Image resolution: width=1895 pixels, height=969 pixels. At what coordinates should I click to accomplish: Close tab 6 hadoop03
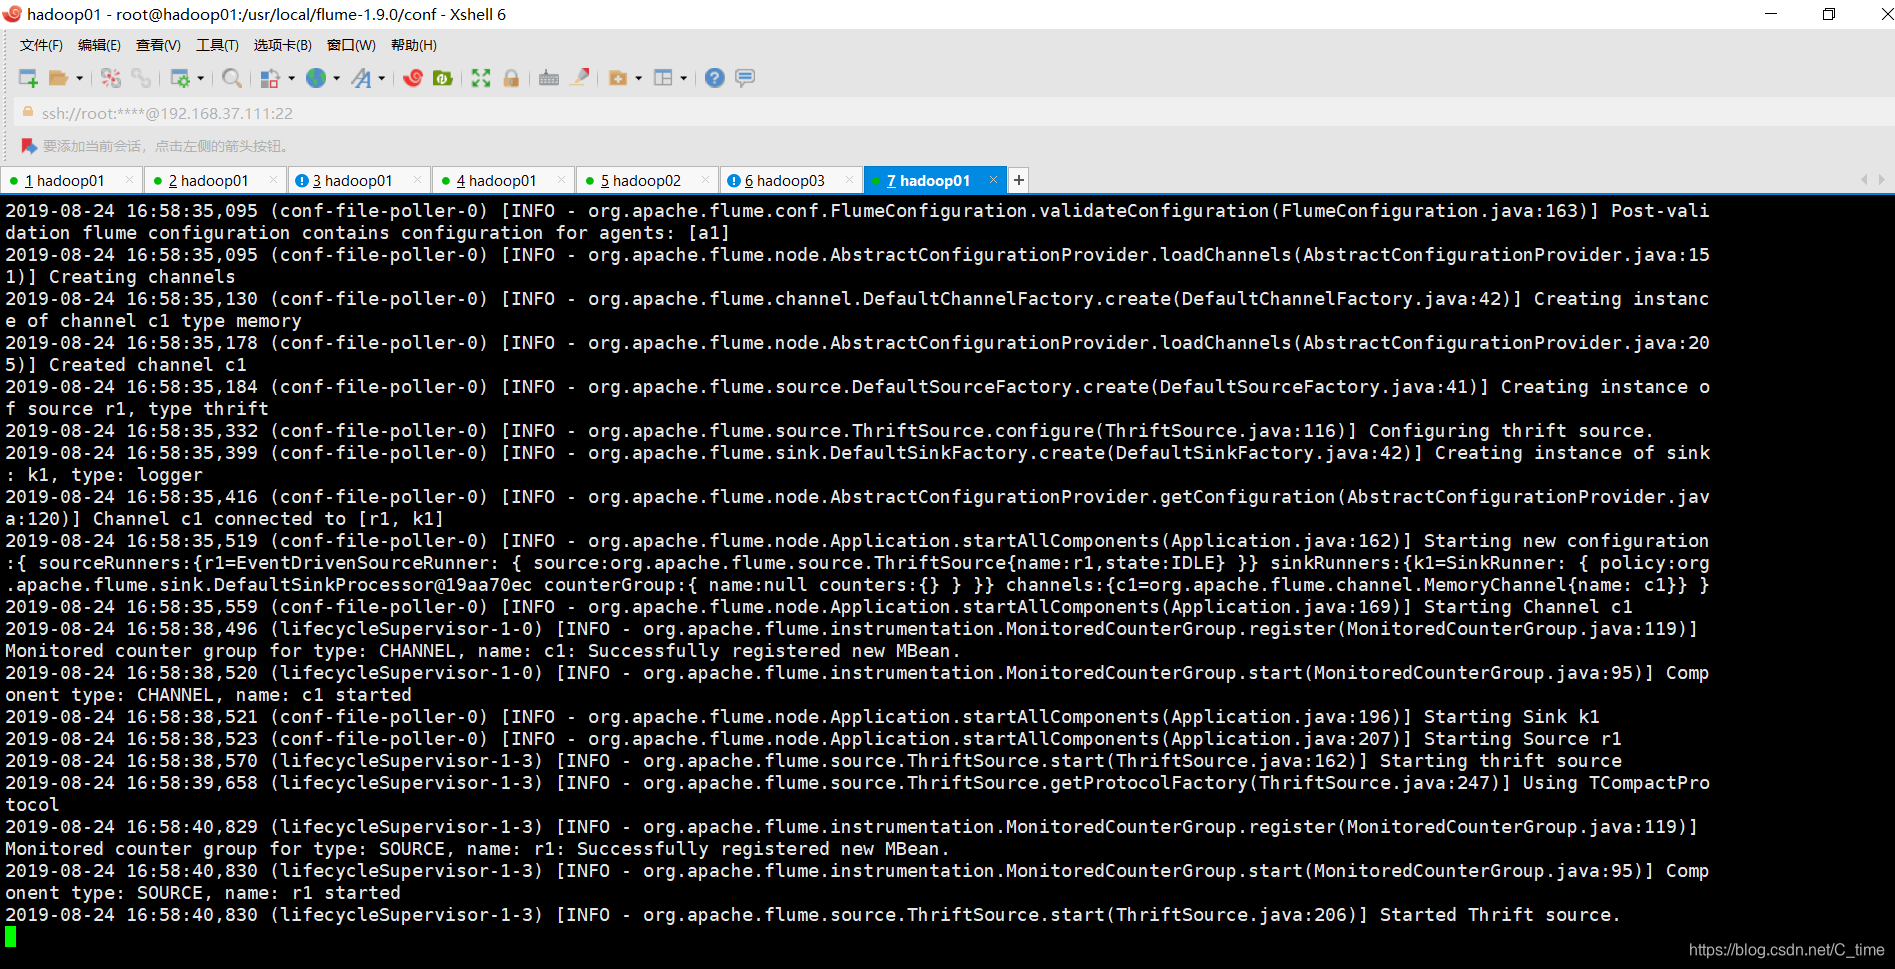point(849,180)
